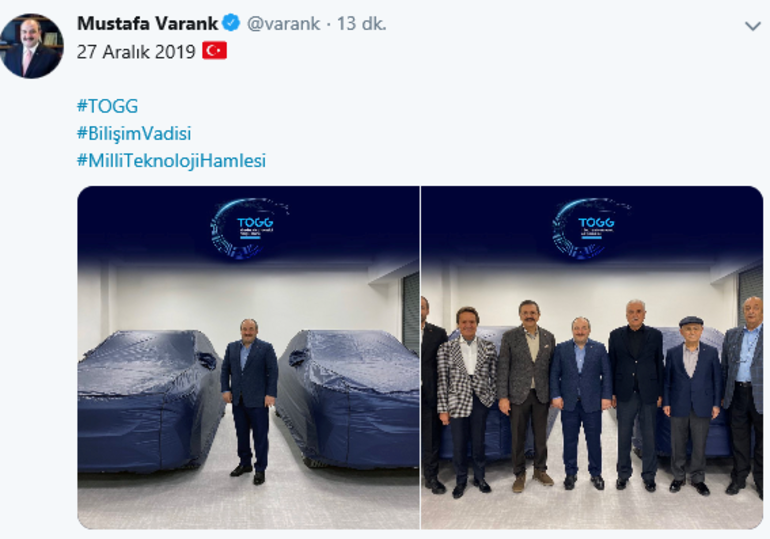Click the Turkish flag emoji

[x=215, y=51]
